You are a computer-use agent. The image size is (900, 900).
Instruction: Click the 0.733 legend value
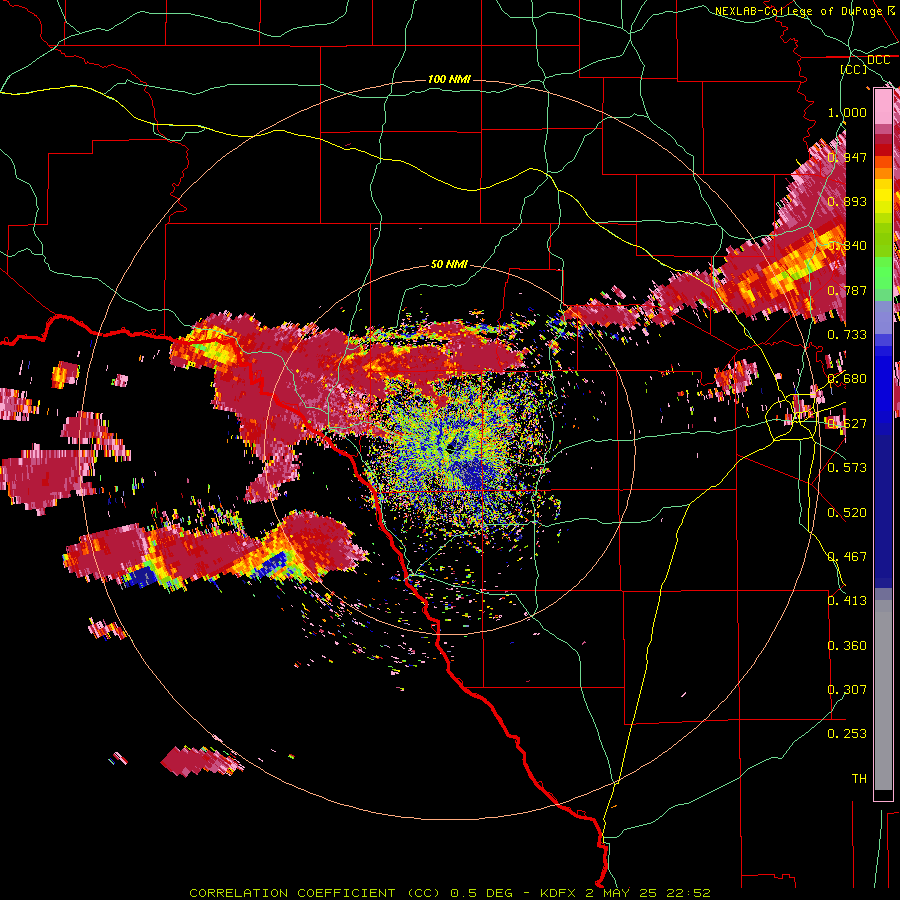point(847,335)
